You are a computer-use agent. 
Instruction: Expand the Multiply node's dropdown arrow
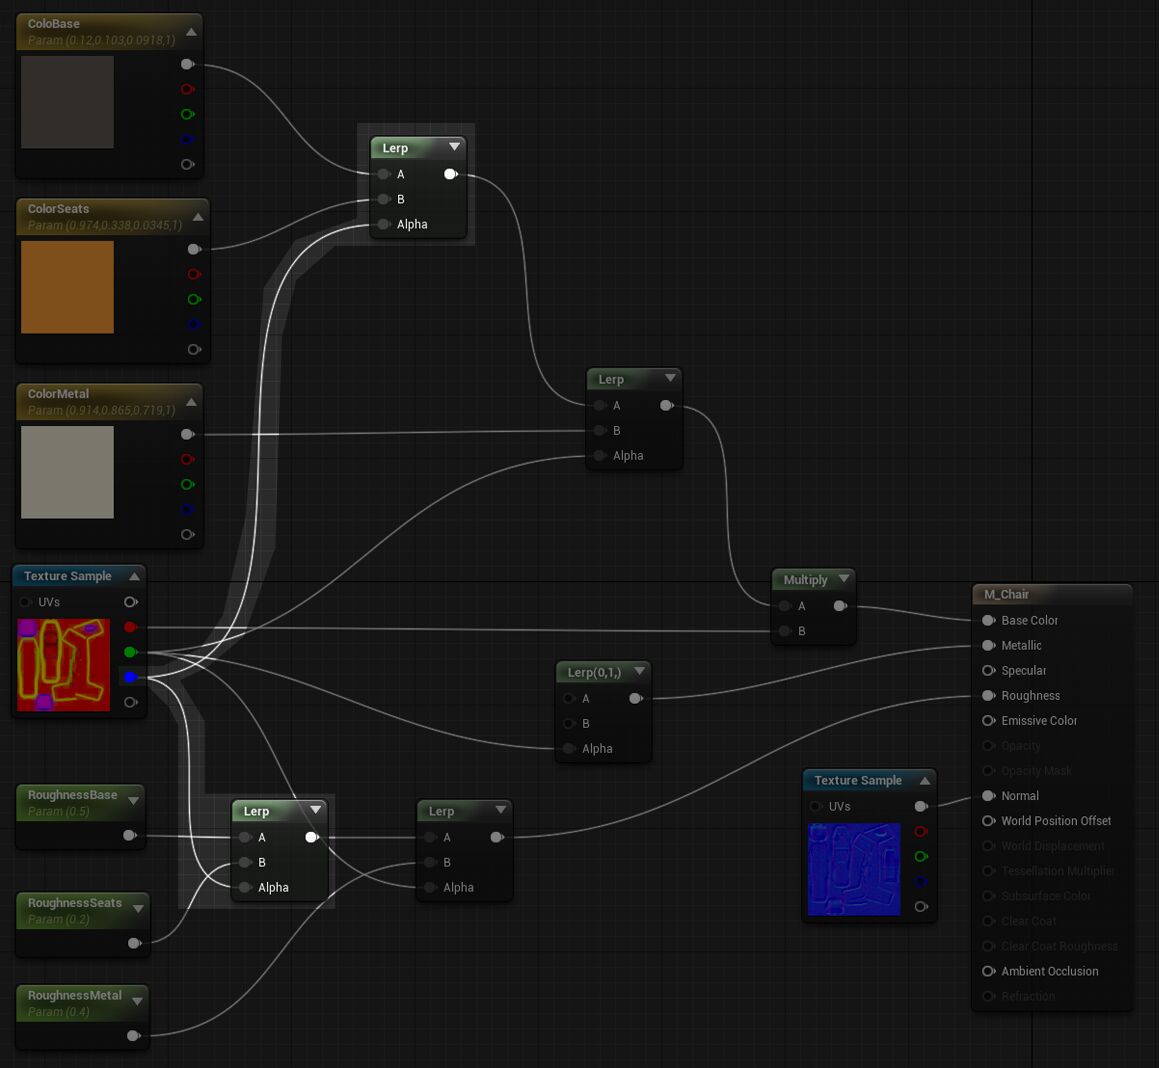tap(844, 579)
